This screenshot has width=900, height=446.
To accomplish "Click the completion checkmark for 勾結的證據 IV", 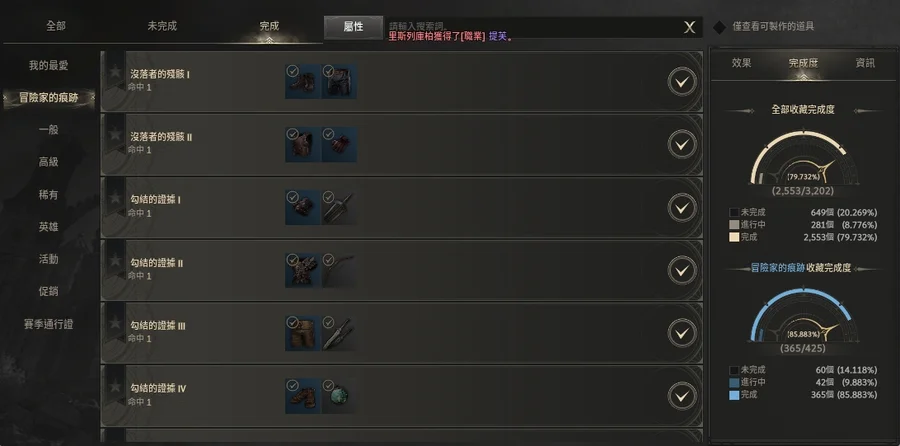I will tap(682, 396).
